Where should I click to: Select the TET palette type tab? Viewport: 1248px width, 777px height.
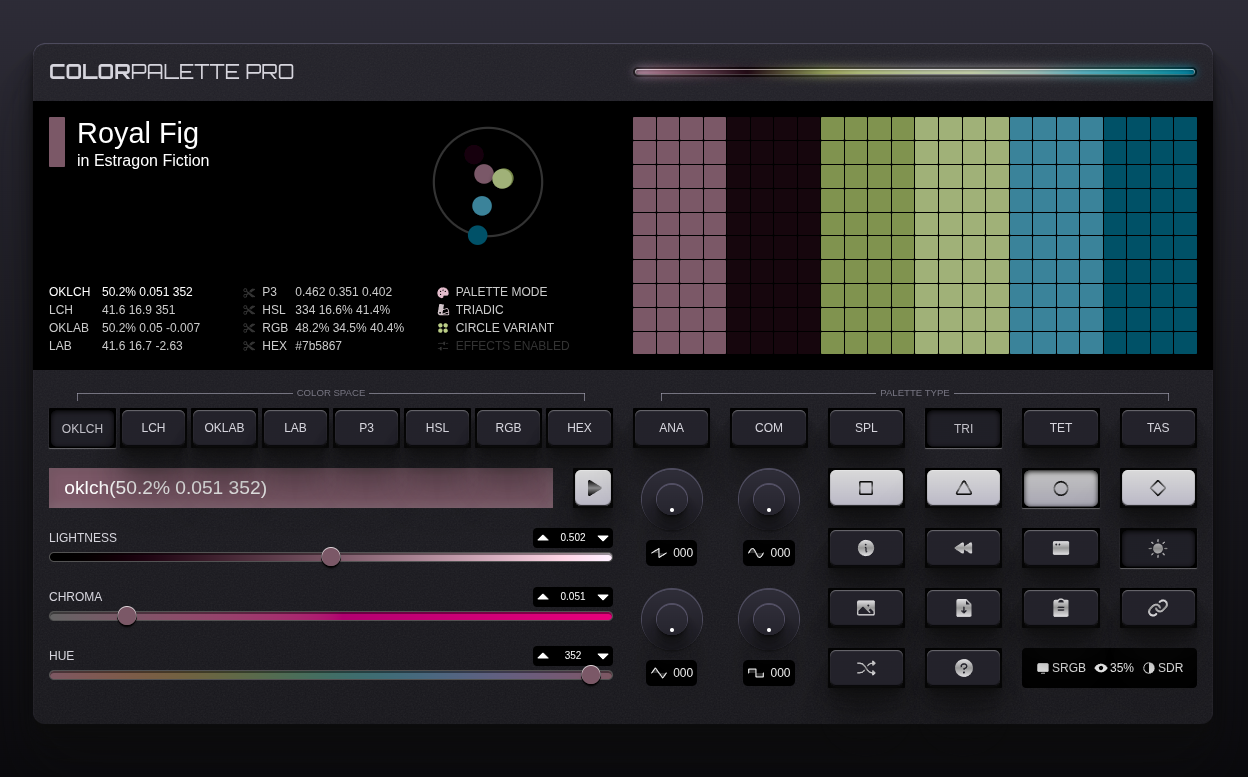click(1061, 428)
